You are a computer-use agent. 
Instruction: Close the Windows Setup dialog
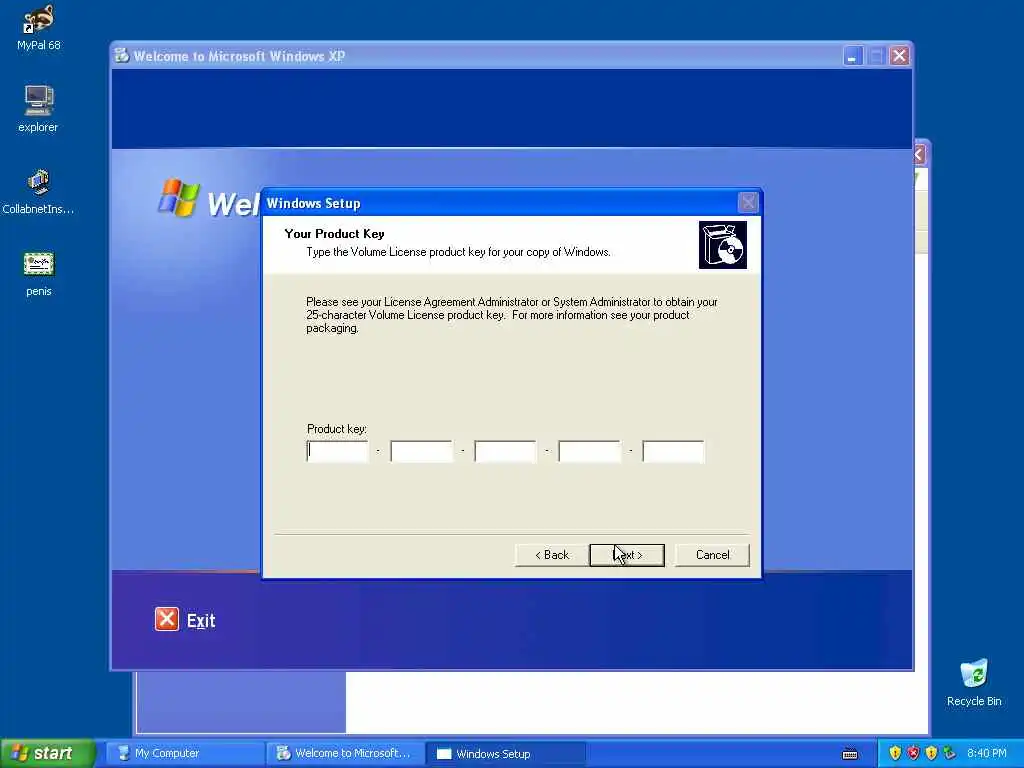748,202
